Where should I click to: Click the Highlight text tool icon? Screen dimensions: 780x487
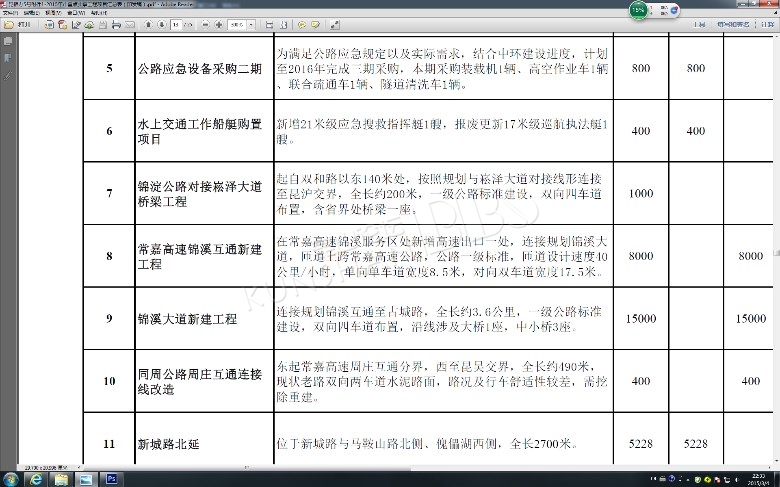point(315,24)
